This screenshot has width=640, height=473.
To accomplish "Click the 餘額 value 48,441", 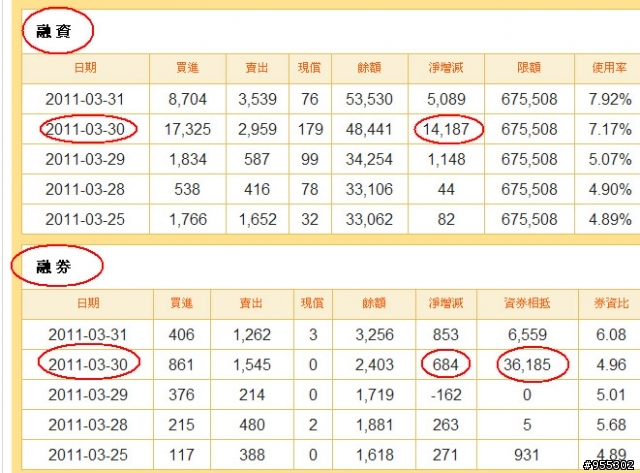I will click(369, 129).
